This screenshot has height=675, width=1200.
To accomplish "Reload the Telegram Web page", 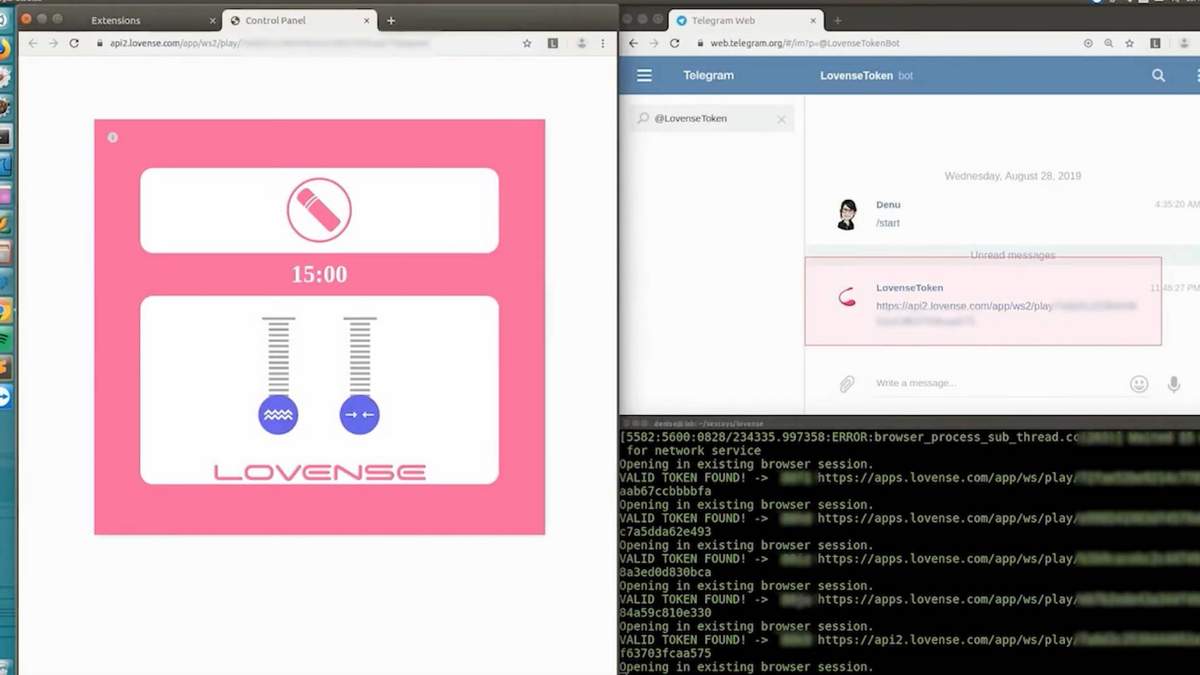I will [674, 43].
